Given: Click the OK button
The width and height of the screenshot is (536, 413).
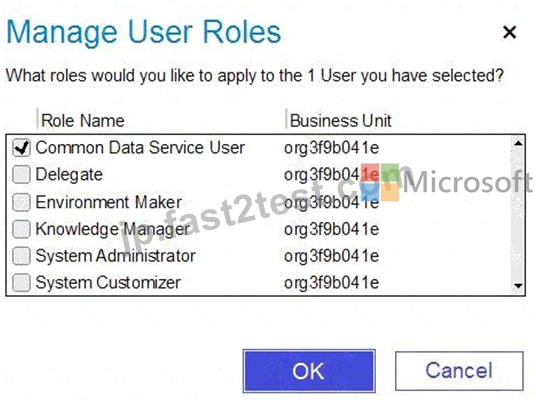Looking at the screenshot, I should [309, 371].
